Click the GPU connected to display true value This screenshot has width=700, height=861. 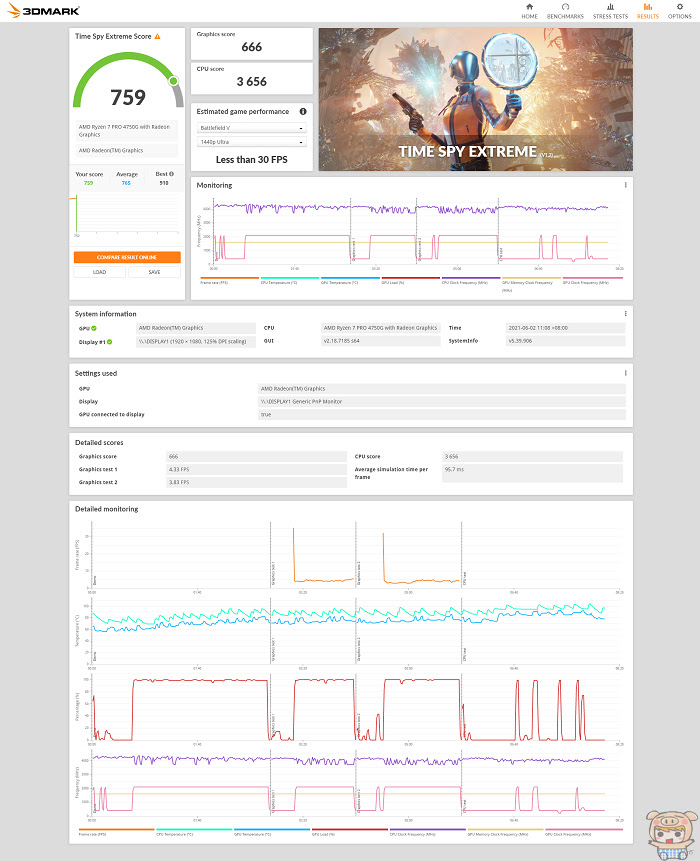(442, 415)
